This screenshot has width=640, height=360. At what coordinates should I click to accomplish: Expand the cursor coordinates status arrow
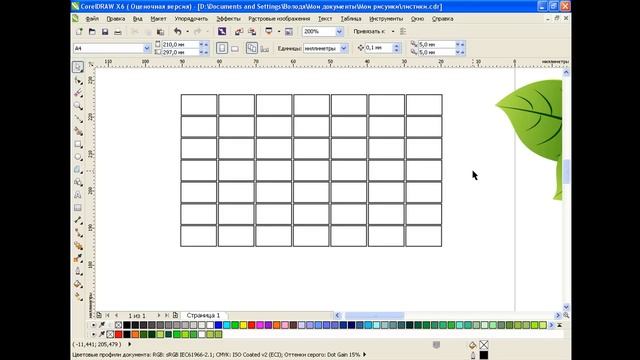click(130, 344)
